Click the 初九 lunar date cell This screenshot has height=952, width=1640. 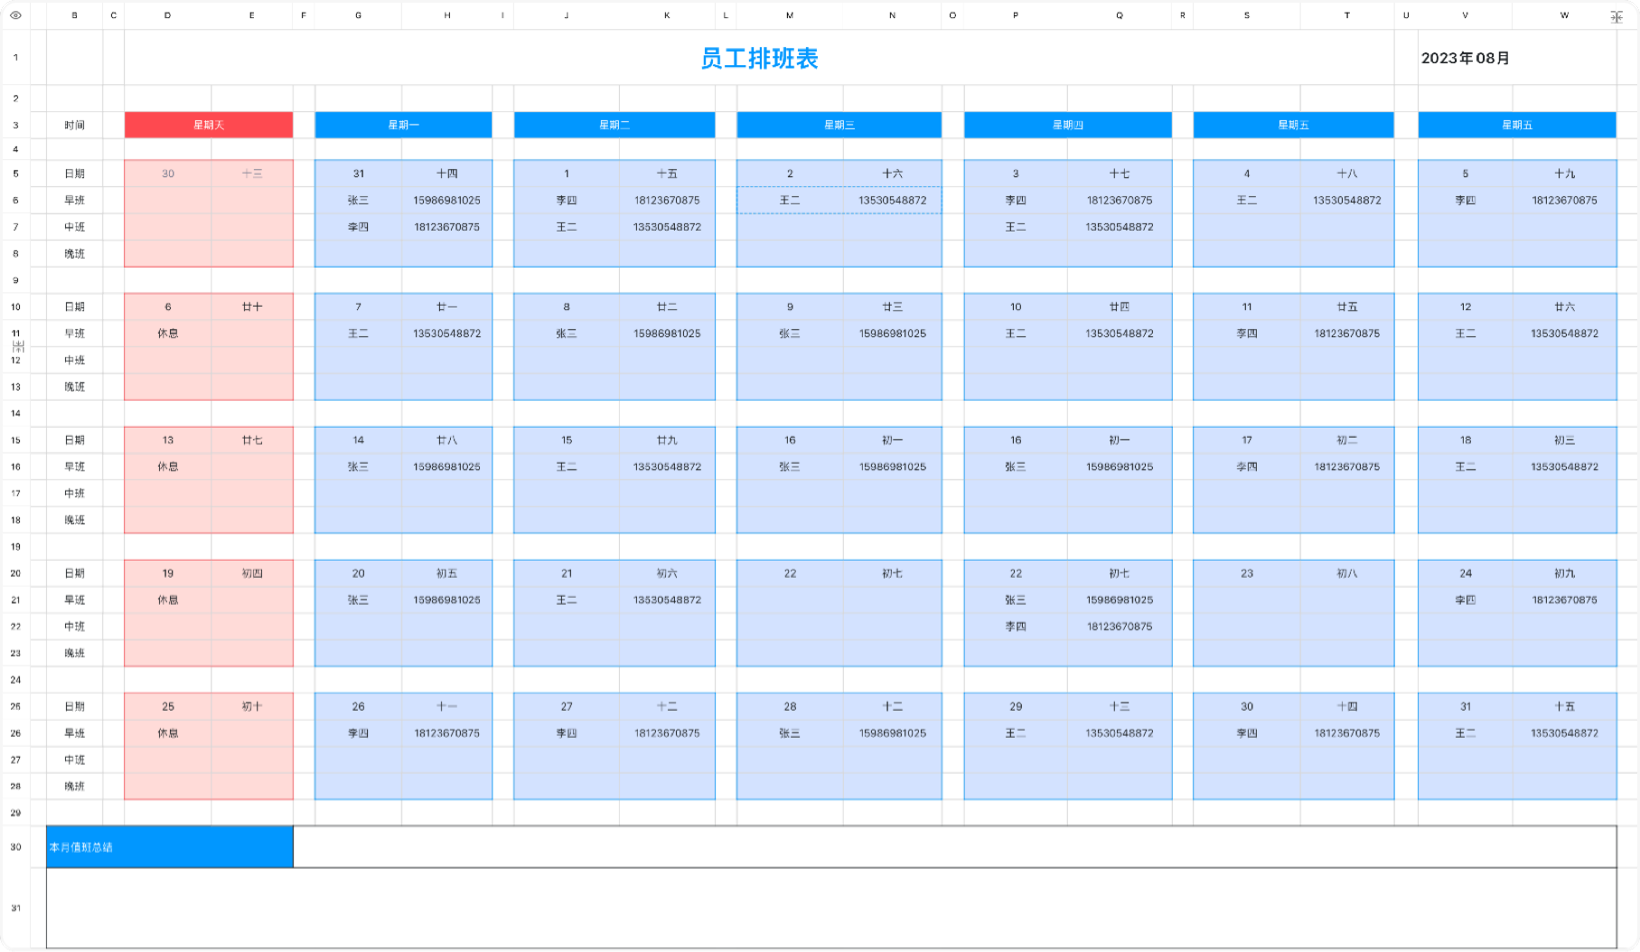point(1564,574)
